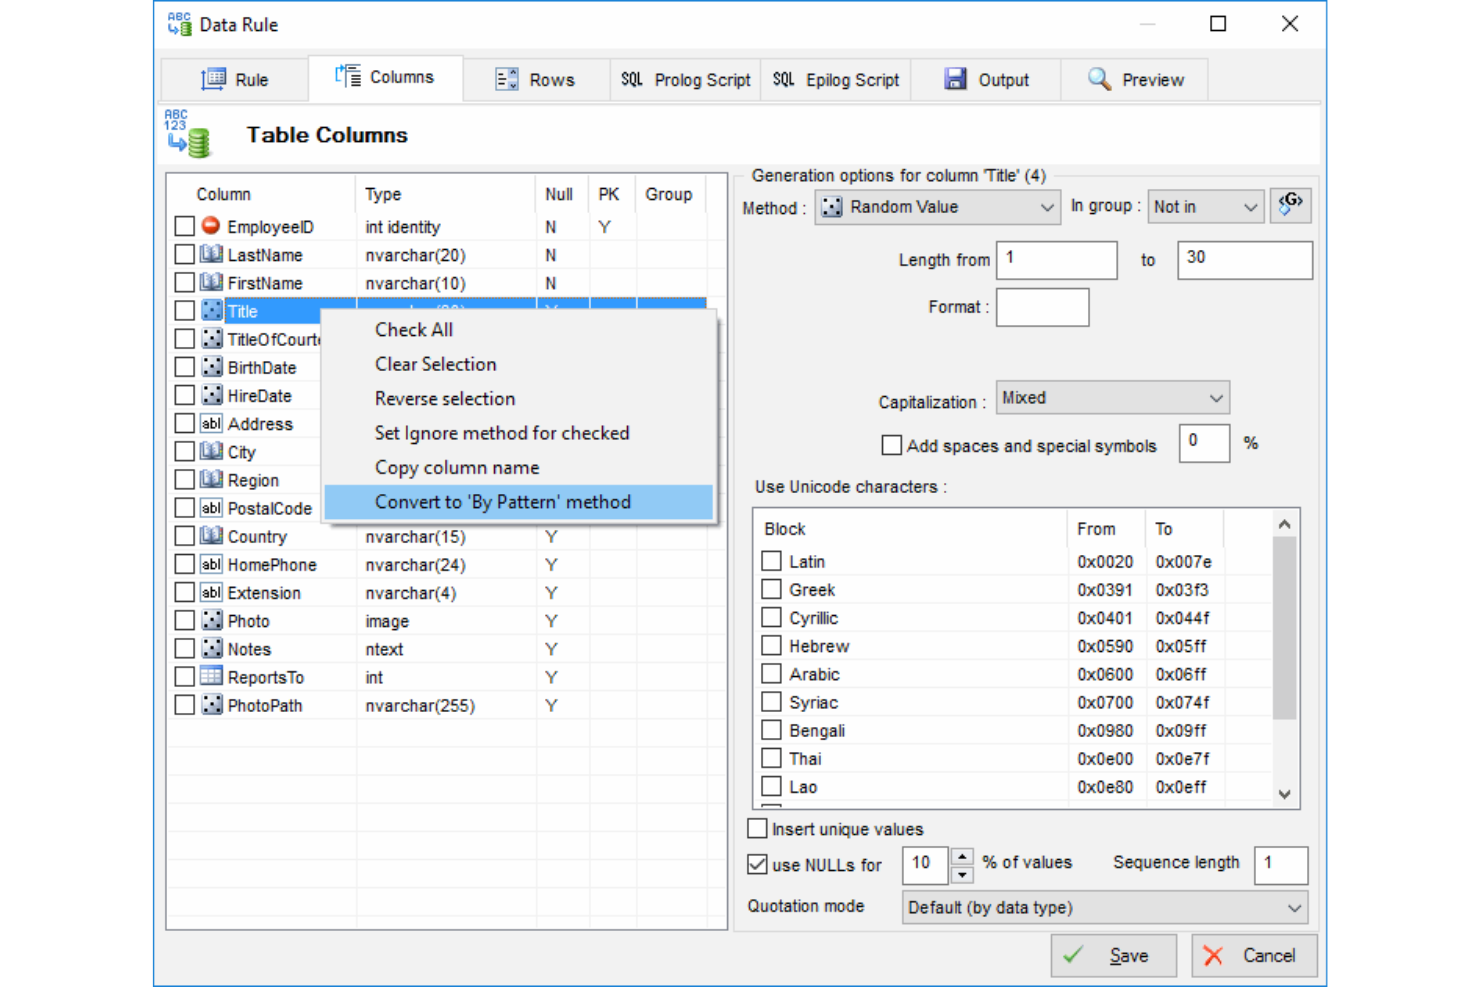Click the book icon beside the City column
This screenshot has height=987, width=1480.
[x=212, y=451]
